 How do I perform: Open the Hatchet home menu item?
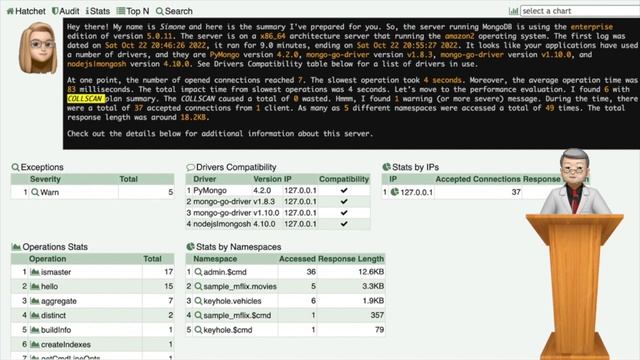pyautogui.click(x=26, y=11)
